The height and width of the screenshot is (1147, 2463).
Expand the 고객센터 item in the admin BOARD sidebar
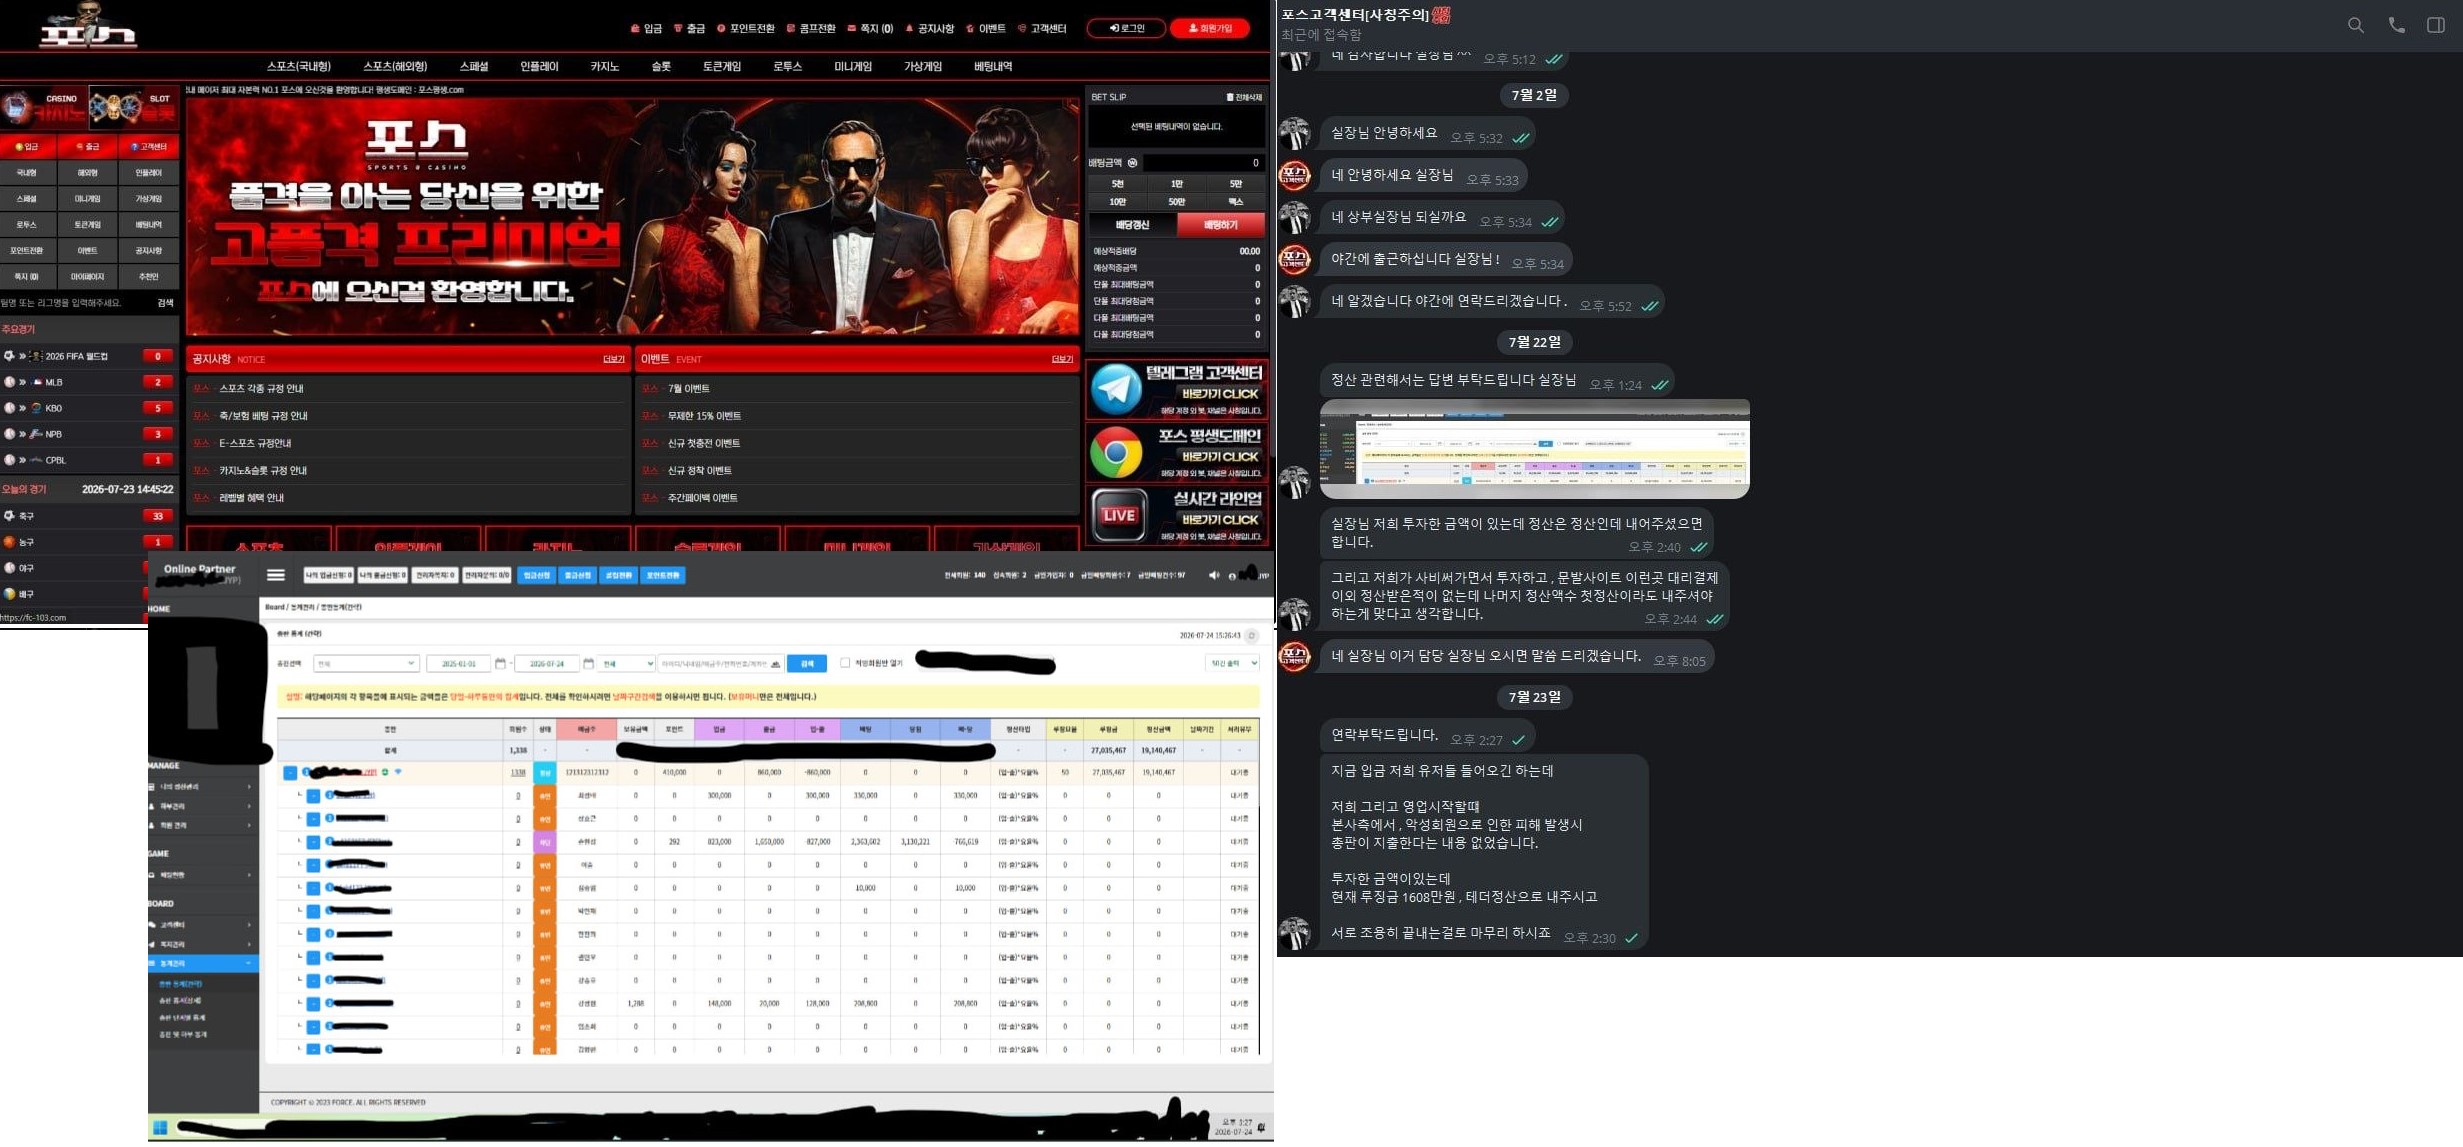(x=203, y=925)
